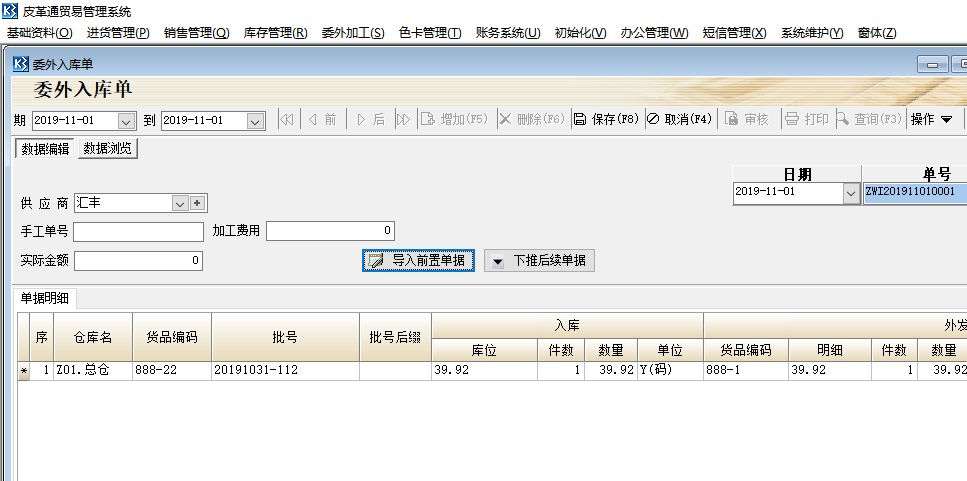
Task: Click cell Z01.总仓
Action: [93, 371]
